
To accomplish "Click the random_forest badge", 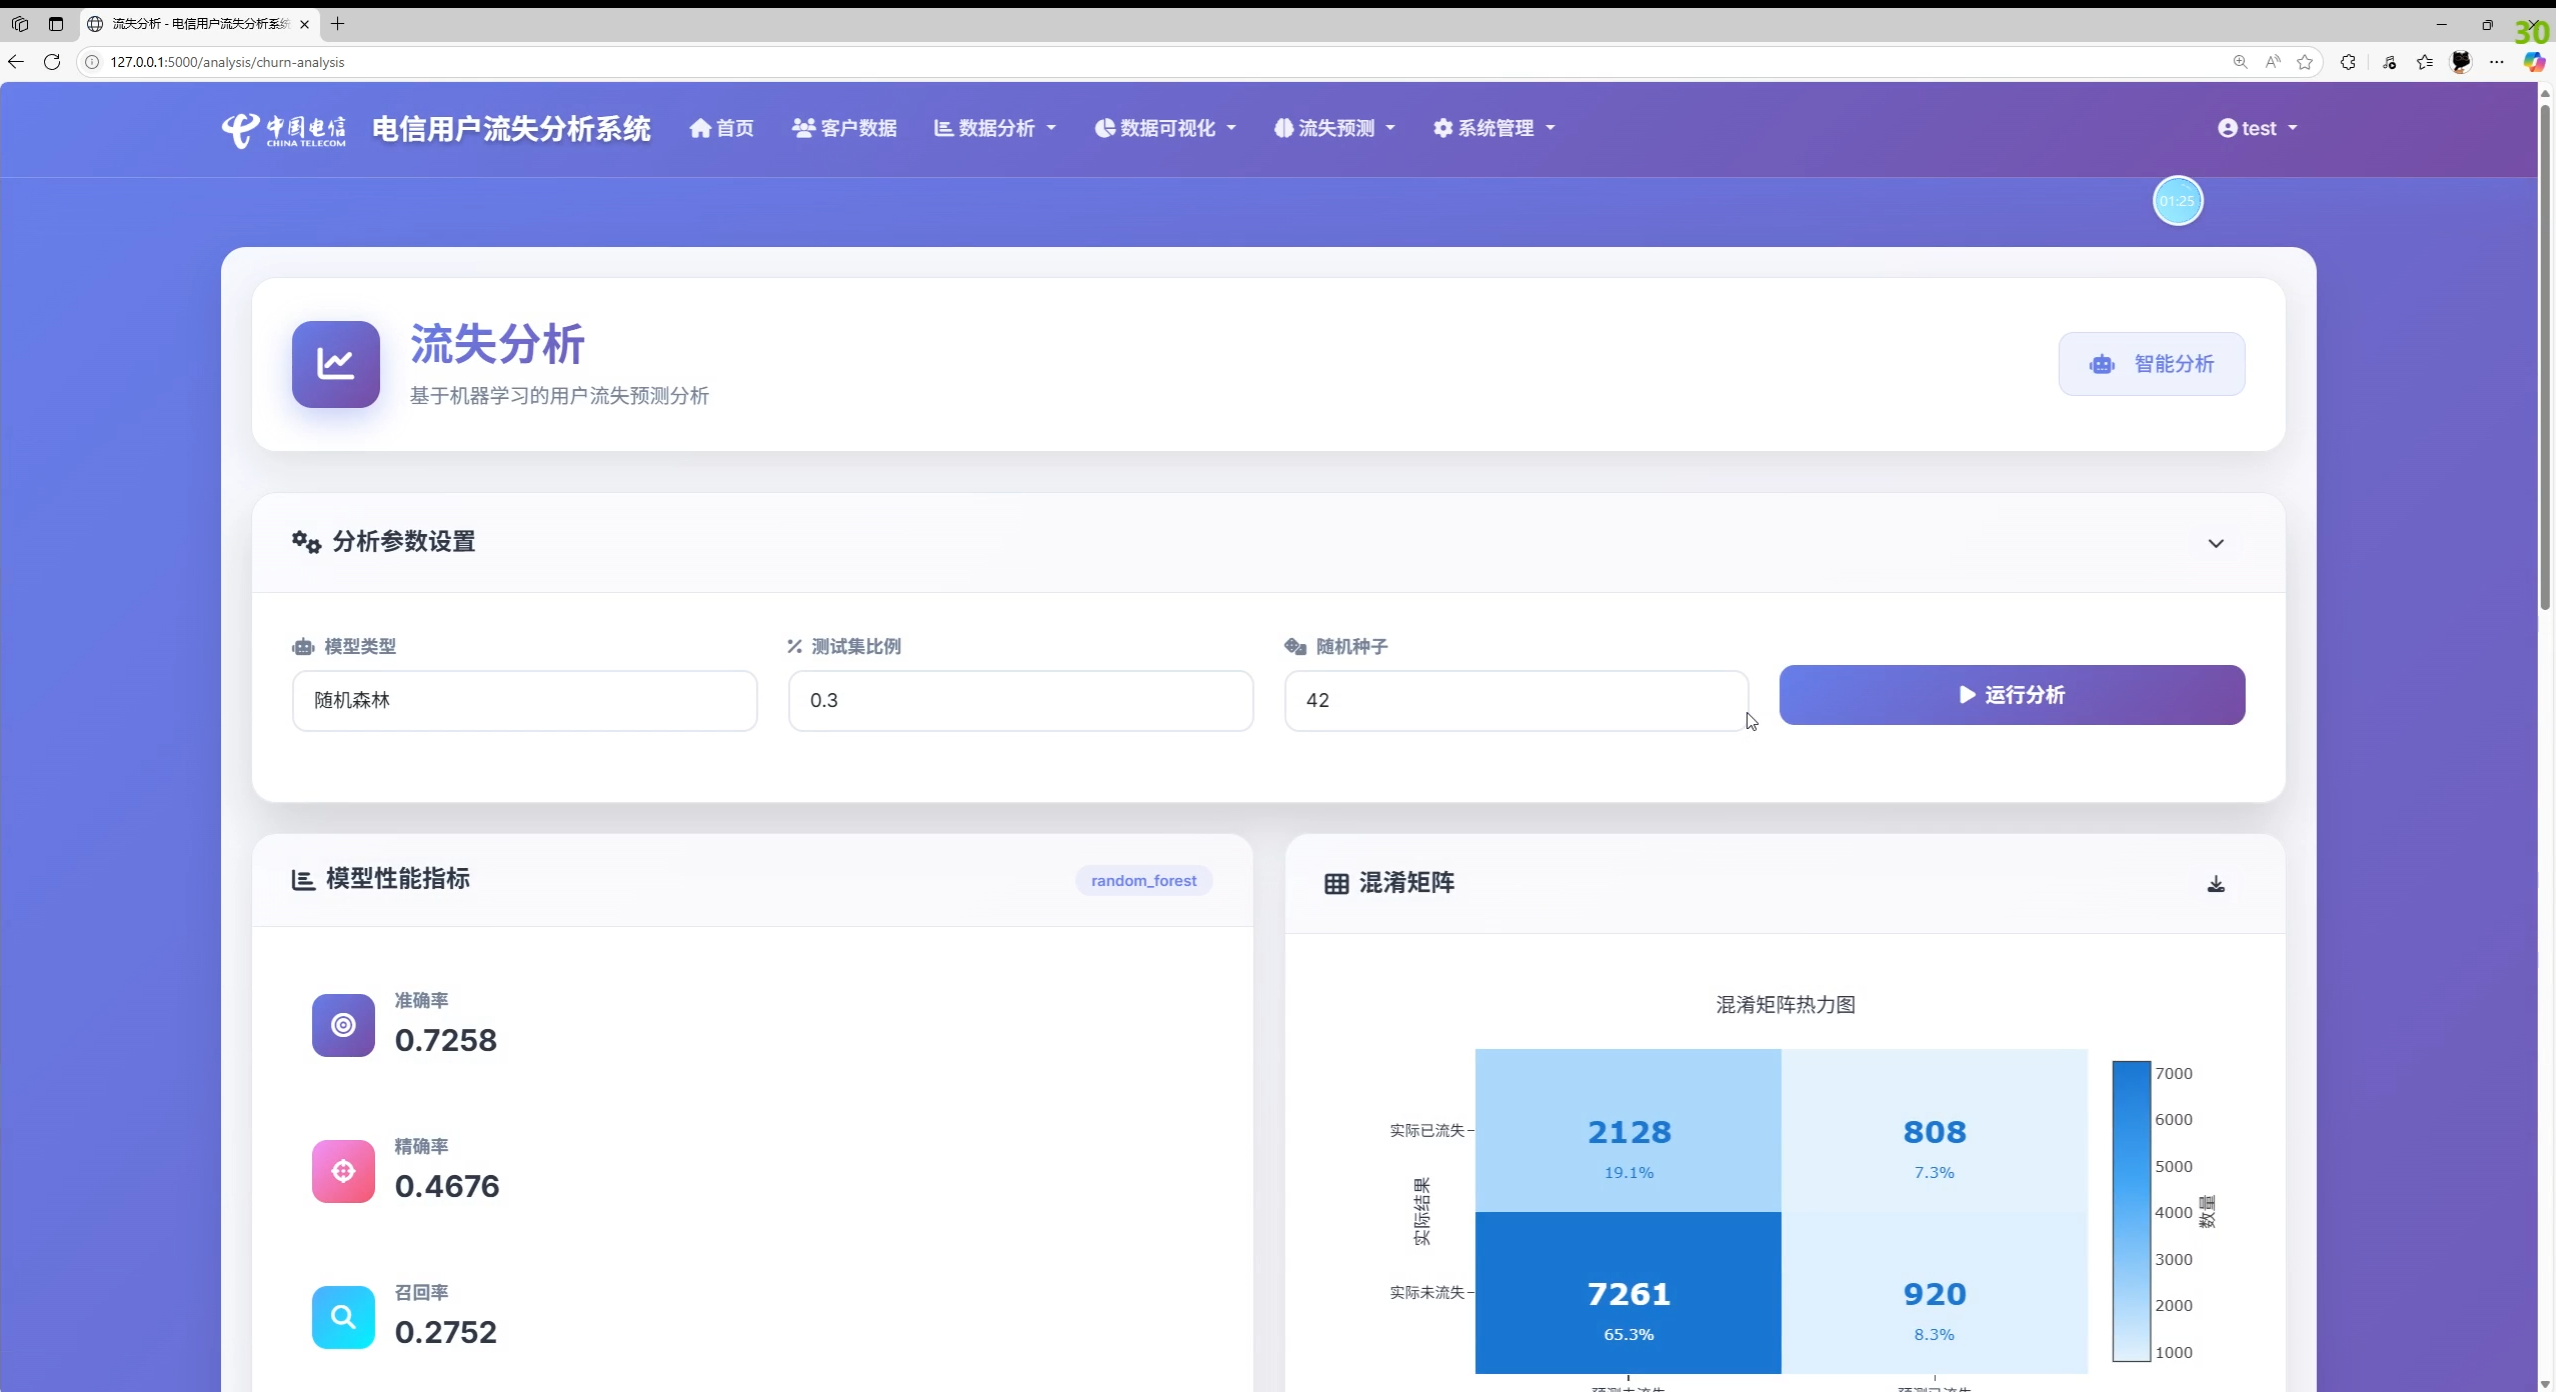I will point(1143,881).
